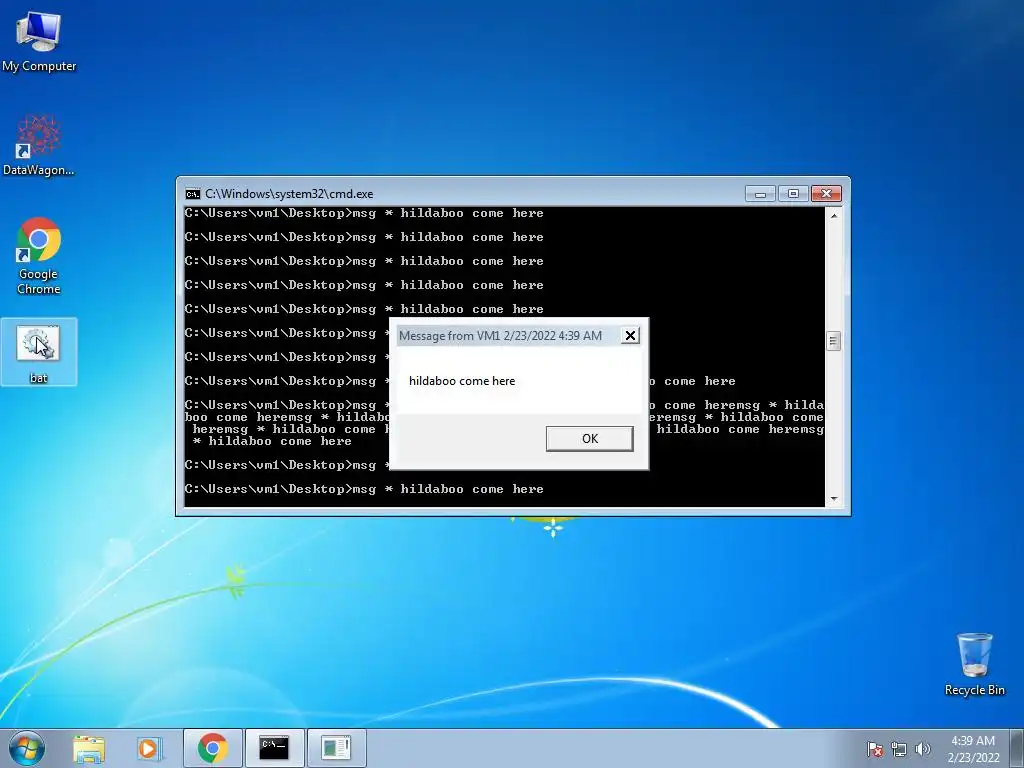1024x768 pixels.
Task: Click the taskbar clock showing 4:39 AM
Action: tap(973, 748)
